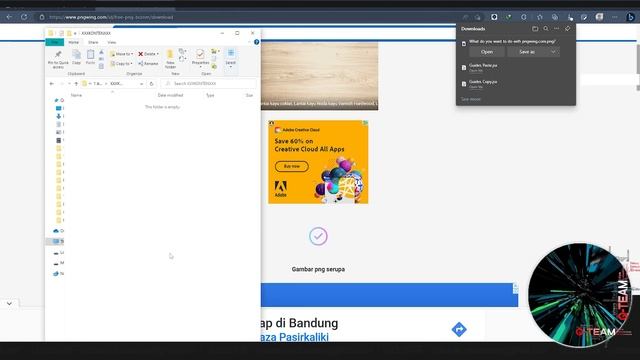
Task: Expand Save as options arrow
Action: [x=553, y=52]
